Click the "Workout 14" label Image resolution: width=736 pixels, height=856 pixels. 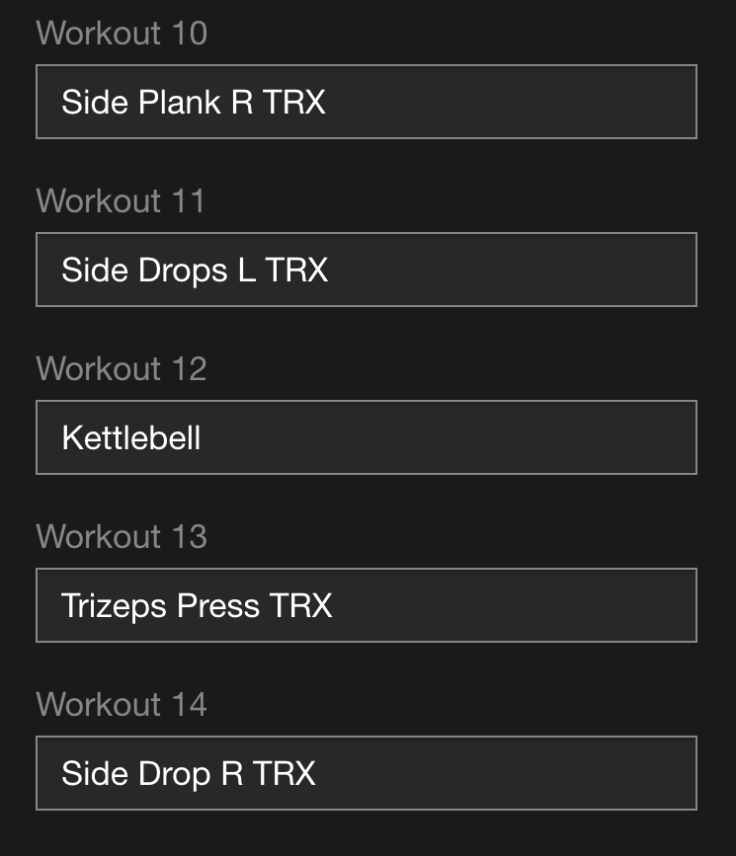(121, 705)
